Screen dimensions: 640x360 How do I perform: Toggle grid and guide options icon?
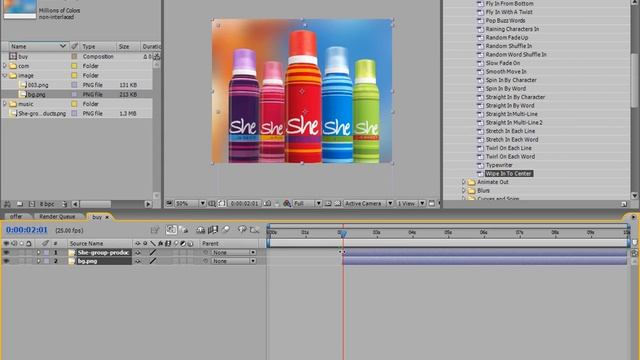click(x=212, y=203)
